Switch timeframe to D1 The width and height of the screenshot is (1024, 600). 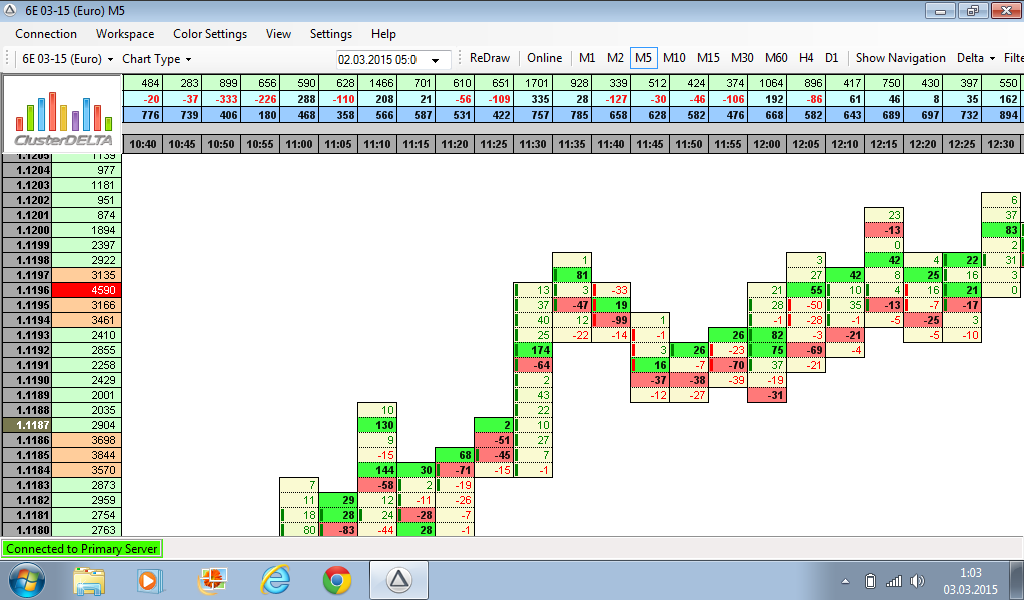pyautogui.click(x=831, y=58)
